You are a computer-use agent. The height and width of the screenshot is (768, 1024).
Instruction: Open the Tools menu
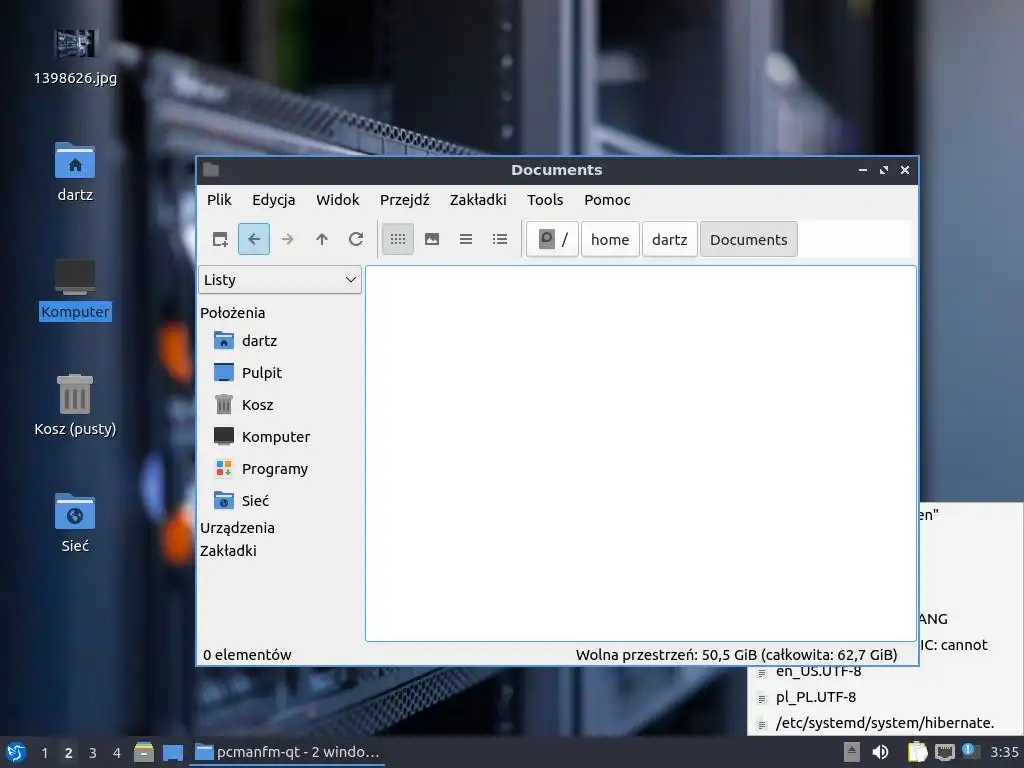[x=545, y=200]
